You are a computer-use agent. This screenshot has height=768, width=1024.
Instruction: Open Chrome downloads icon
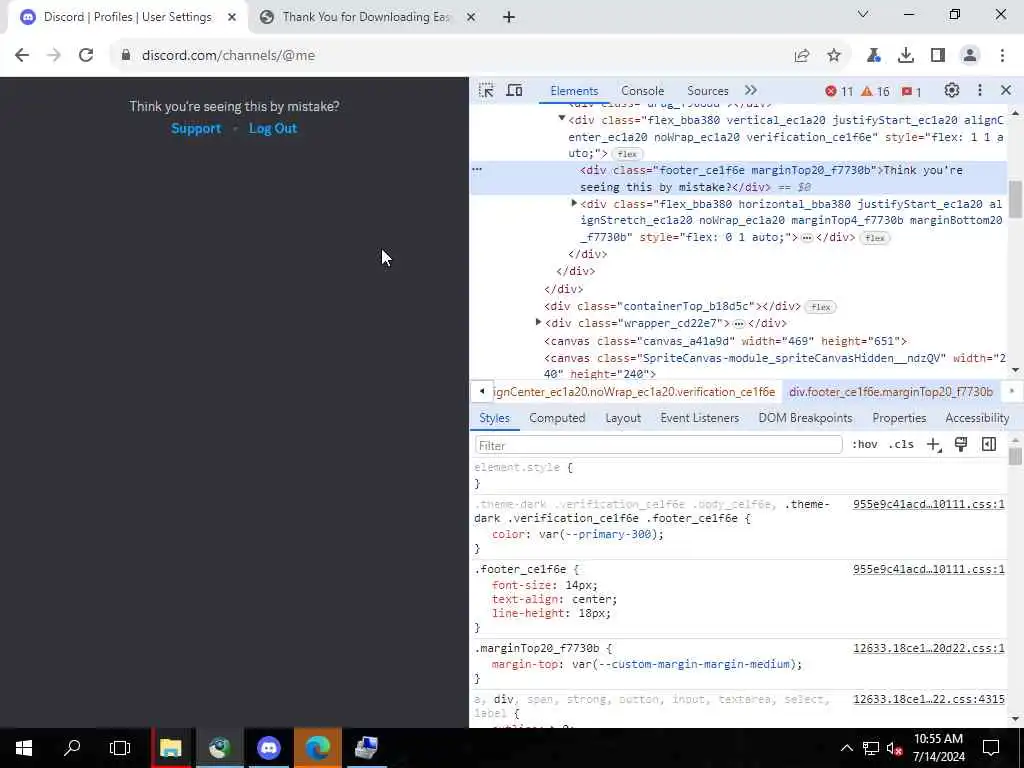pyautogui.click(x=906, y=56)
